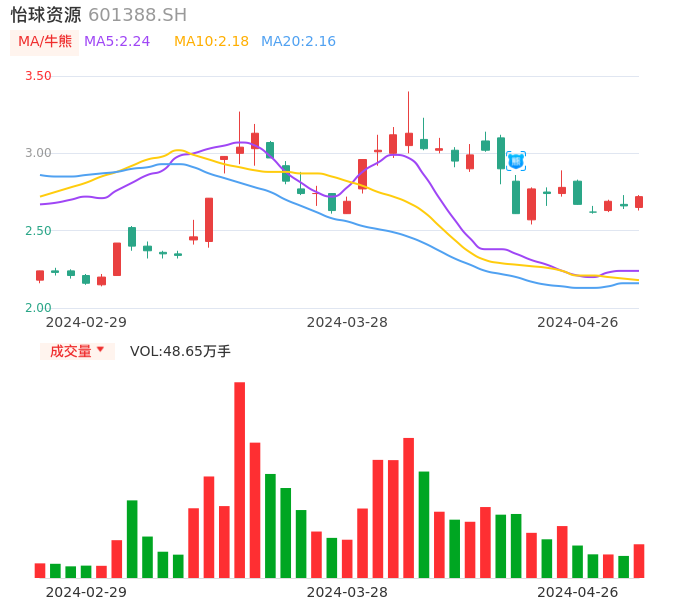The image size is (686, 606).
Task: Click the 2024-02-29 date under price chart
Action: [86, 322]
